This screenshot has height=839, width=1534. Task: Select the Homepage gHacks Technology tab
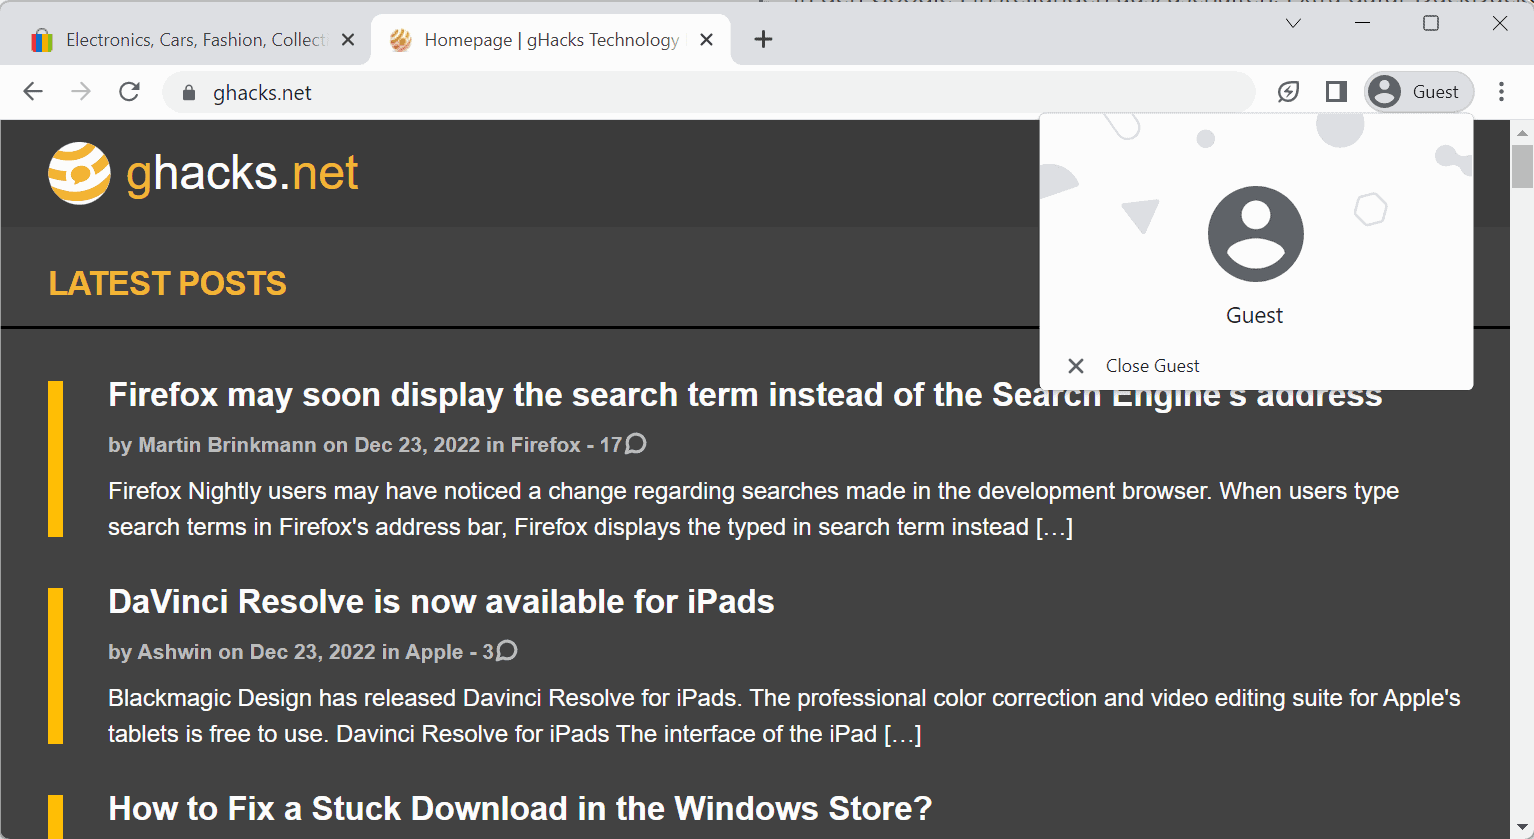click(x=550, y=40)
